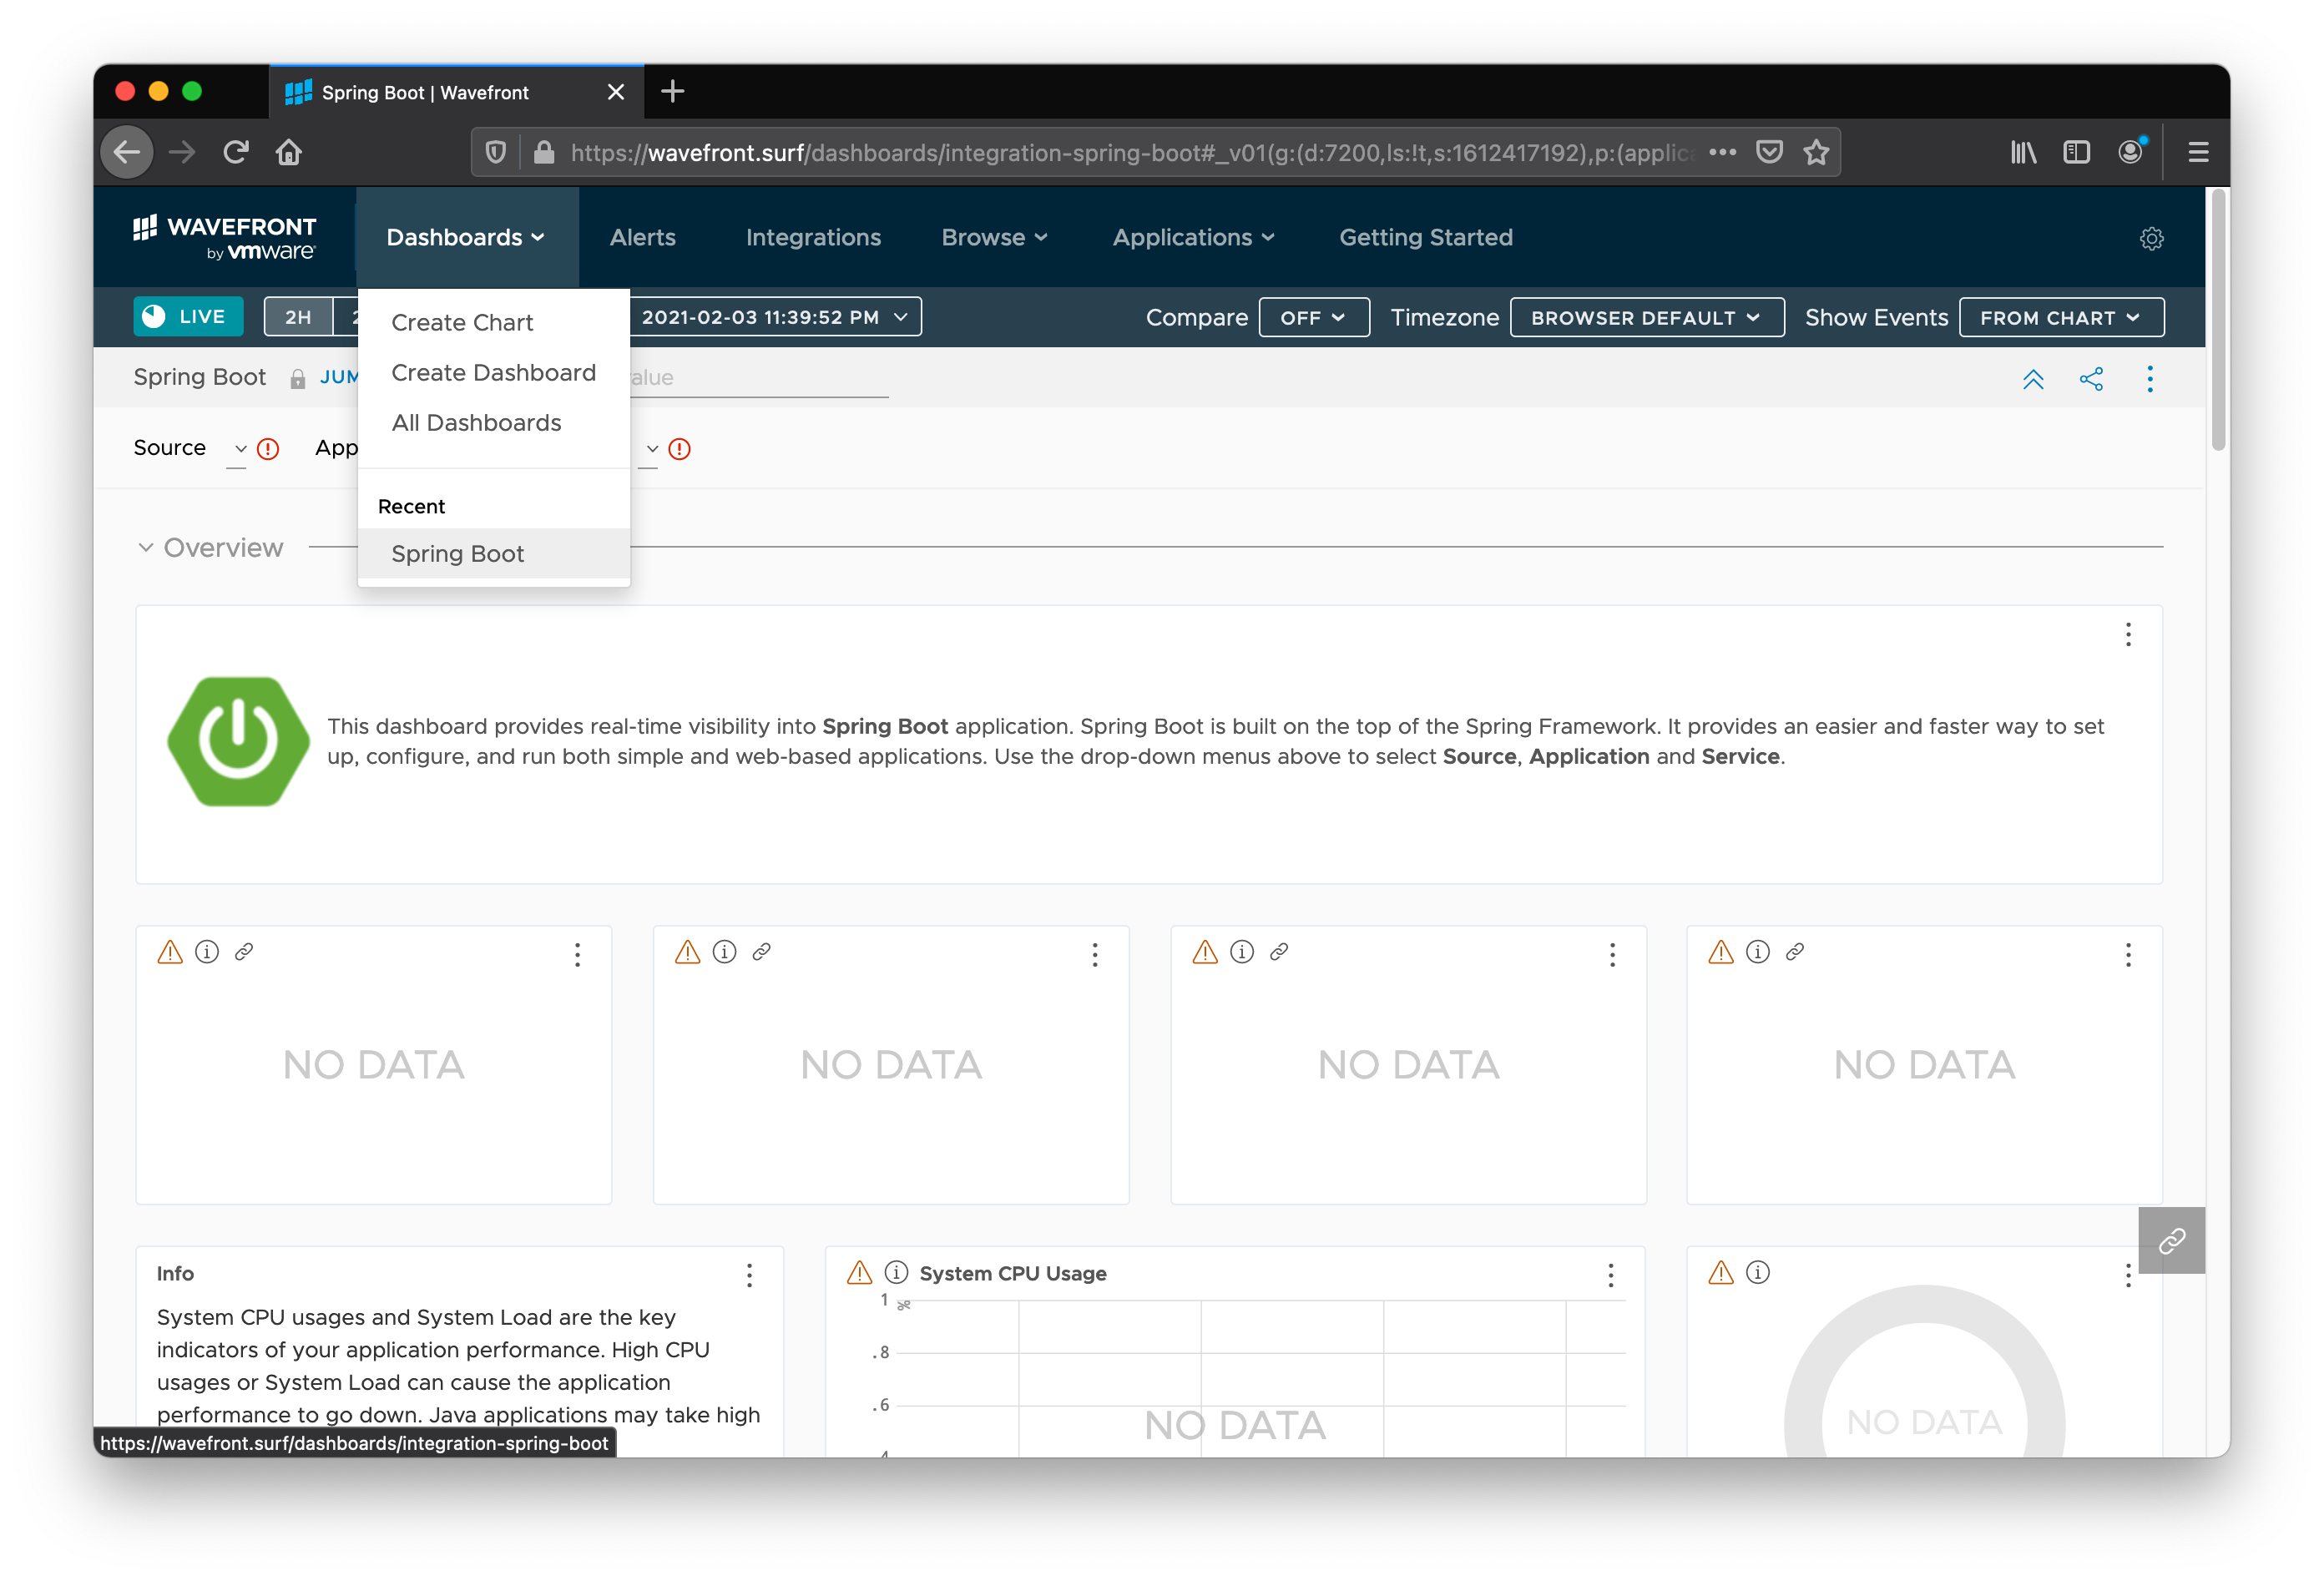This screenshot has width=2324, height=1581.
Task: Select Create Dashboard menu entry
Action: [493, 373]
